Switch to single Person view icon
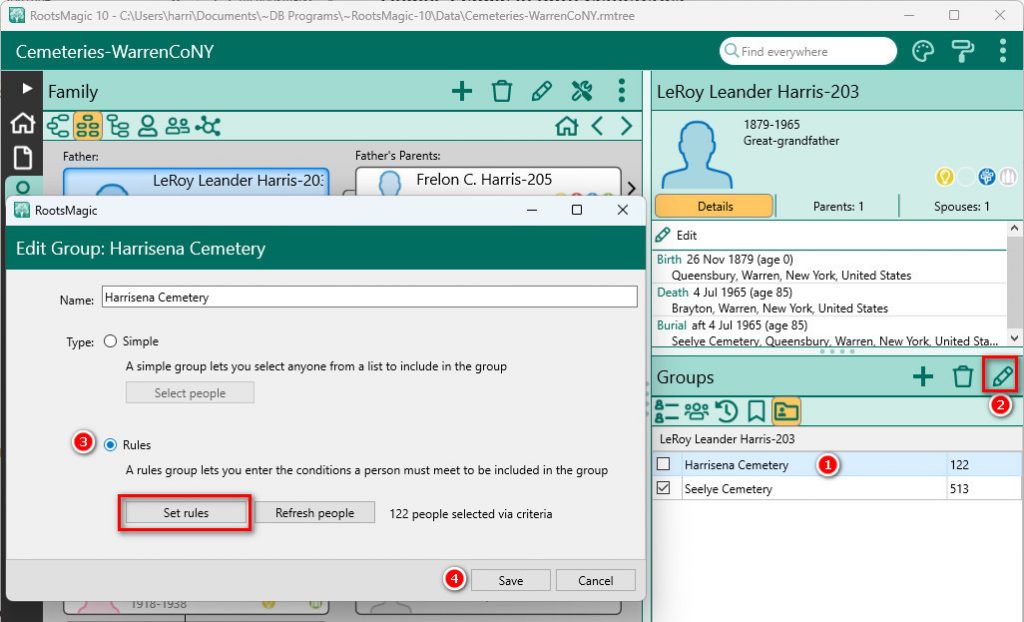Image resolution: width=1024 pixels, height=622 pixels. (x=148, y=125)
